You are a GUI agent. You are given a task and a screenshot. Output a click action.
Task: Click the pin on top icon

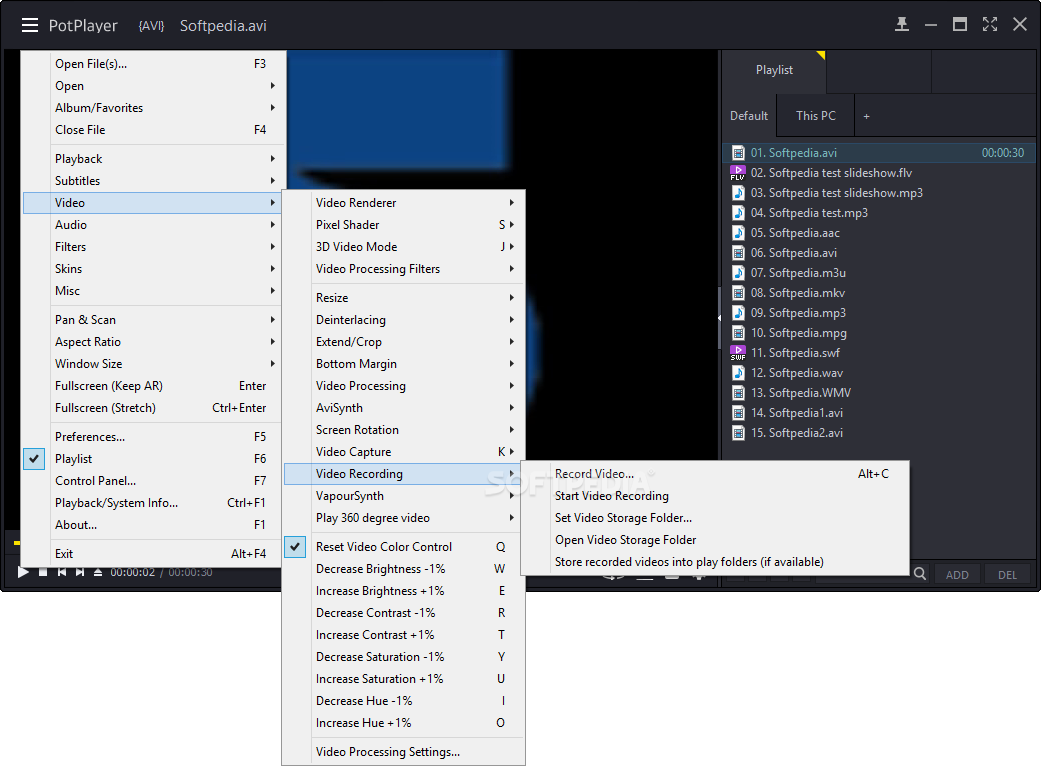[902, 25]
